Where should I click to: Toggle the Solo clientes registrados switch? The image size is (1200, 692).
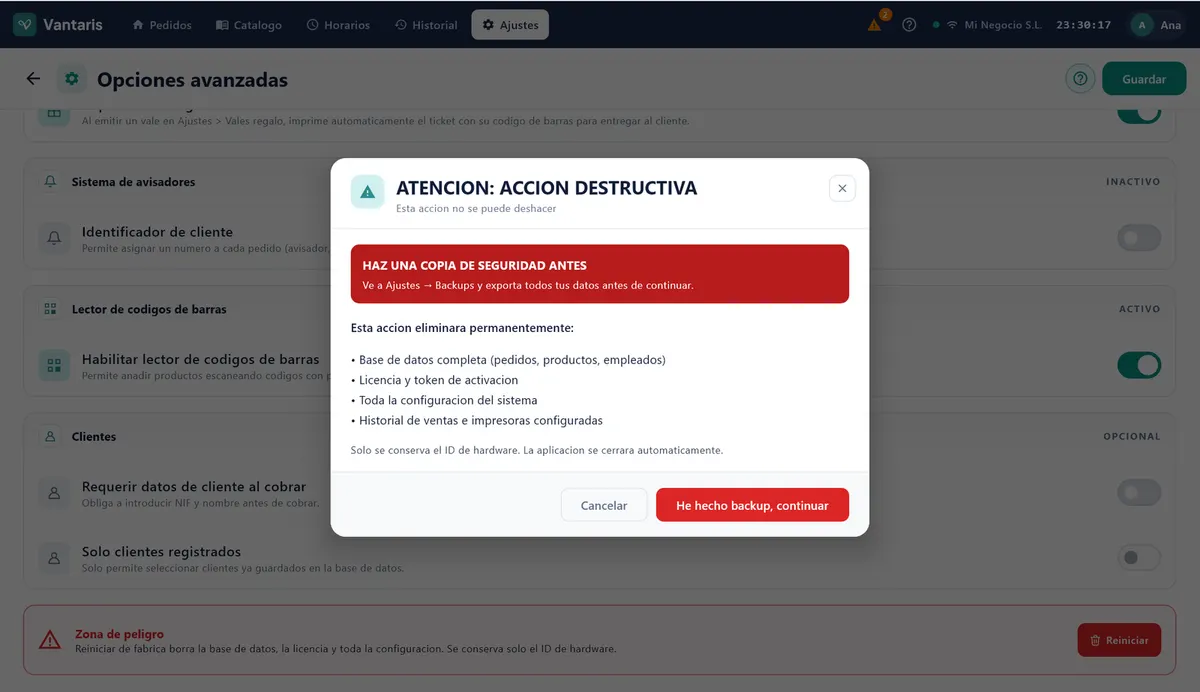1139,558
